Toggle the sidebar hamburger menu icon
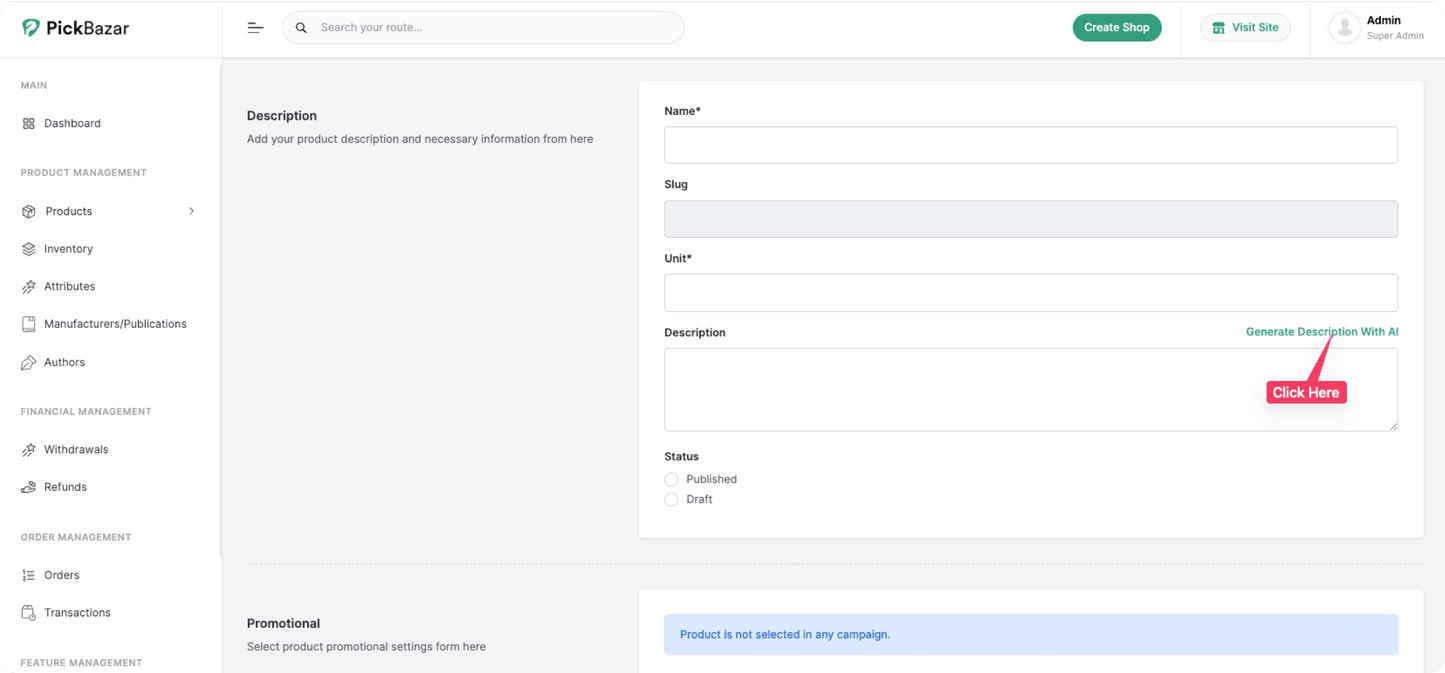Screen dimensions: 1445x673 [255, 28]
